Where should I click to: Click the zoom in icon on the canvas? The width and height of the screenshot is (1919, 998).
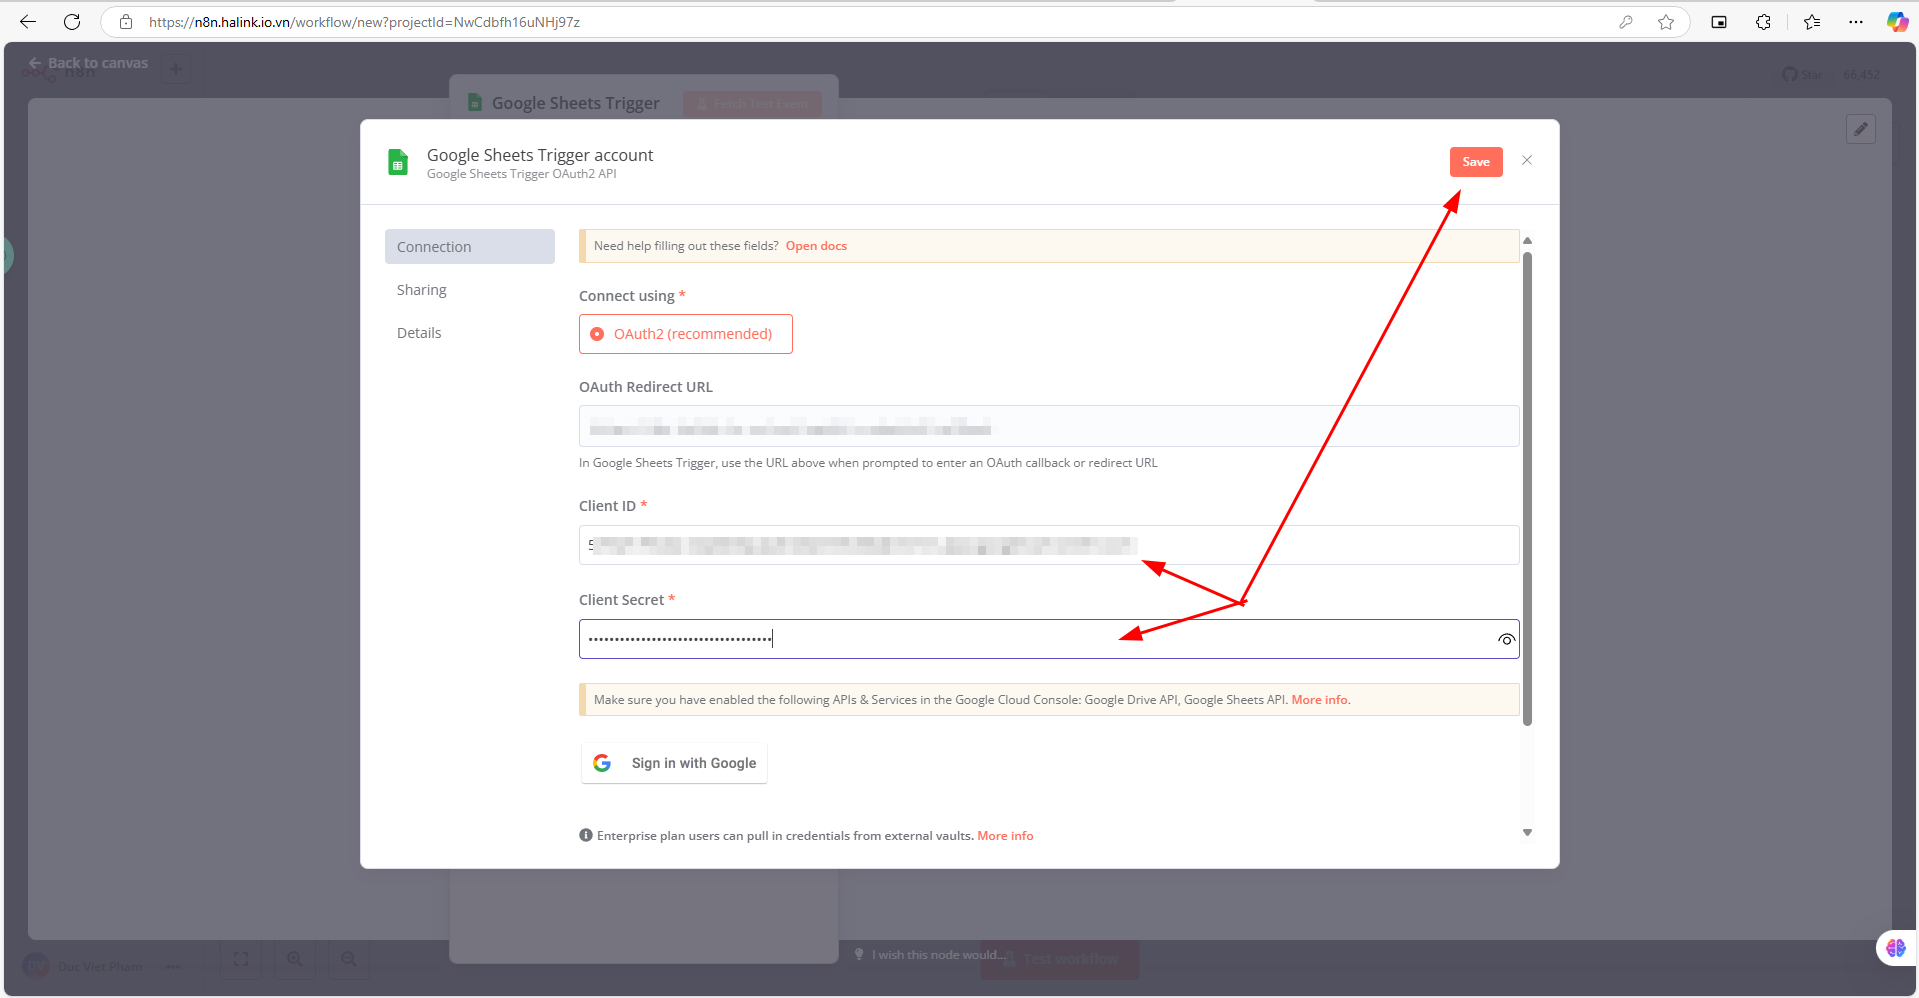click(295, 959)
